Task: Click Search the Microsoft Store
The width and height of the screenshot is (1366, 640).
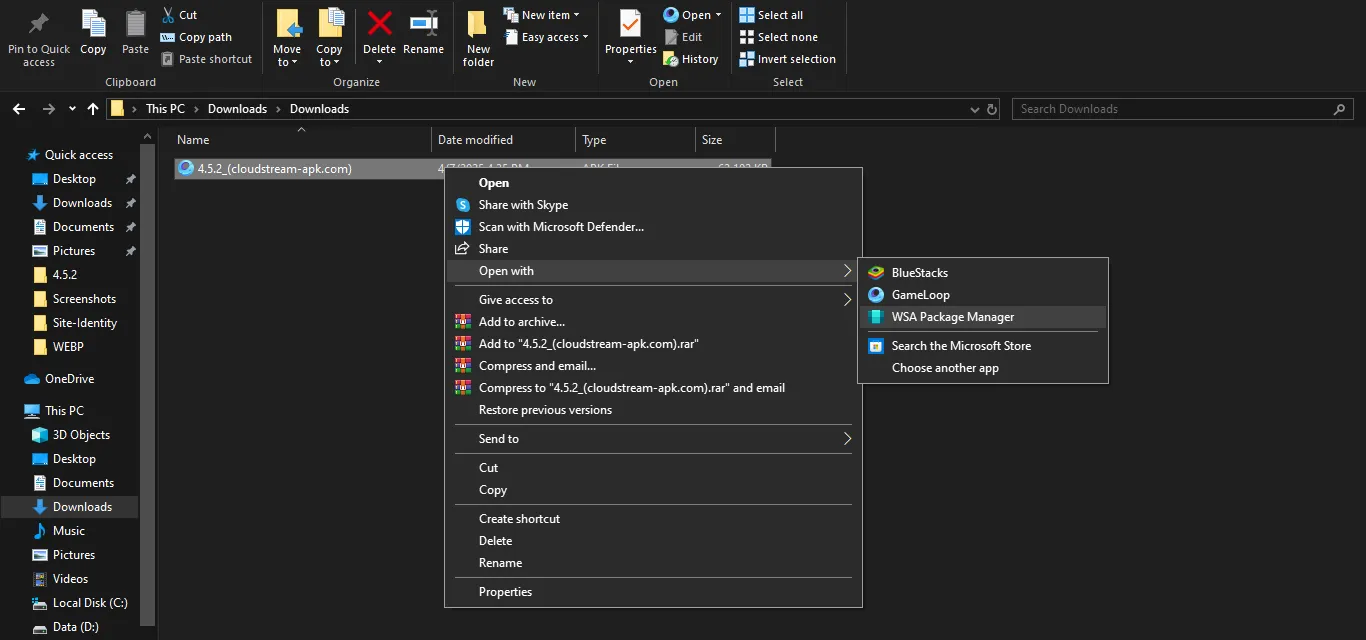Action: (960, 346)
